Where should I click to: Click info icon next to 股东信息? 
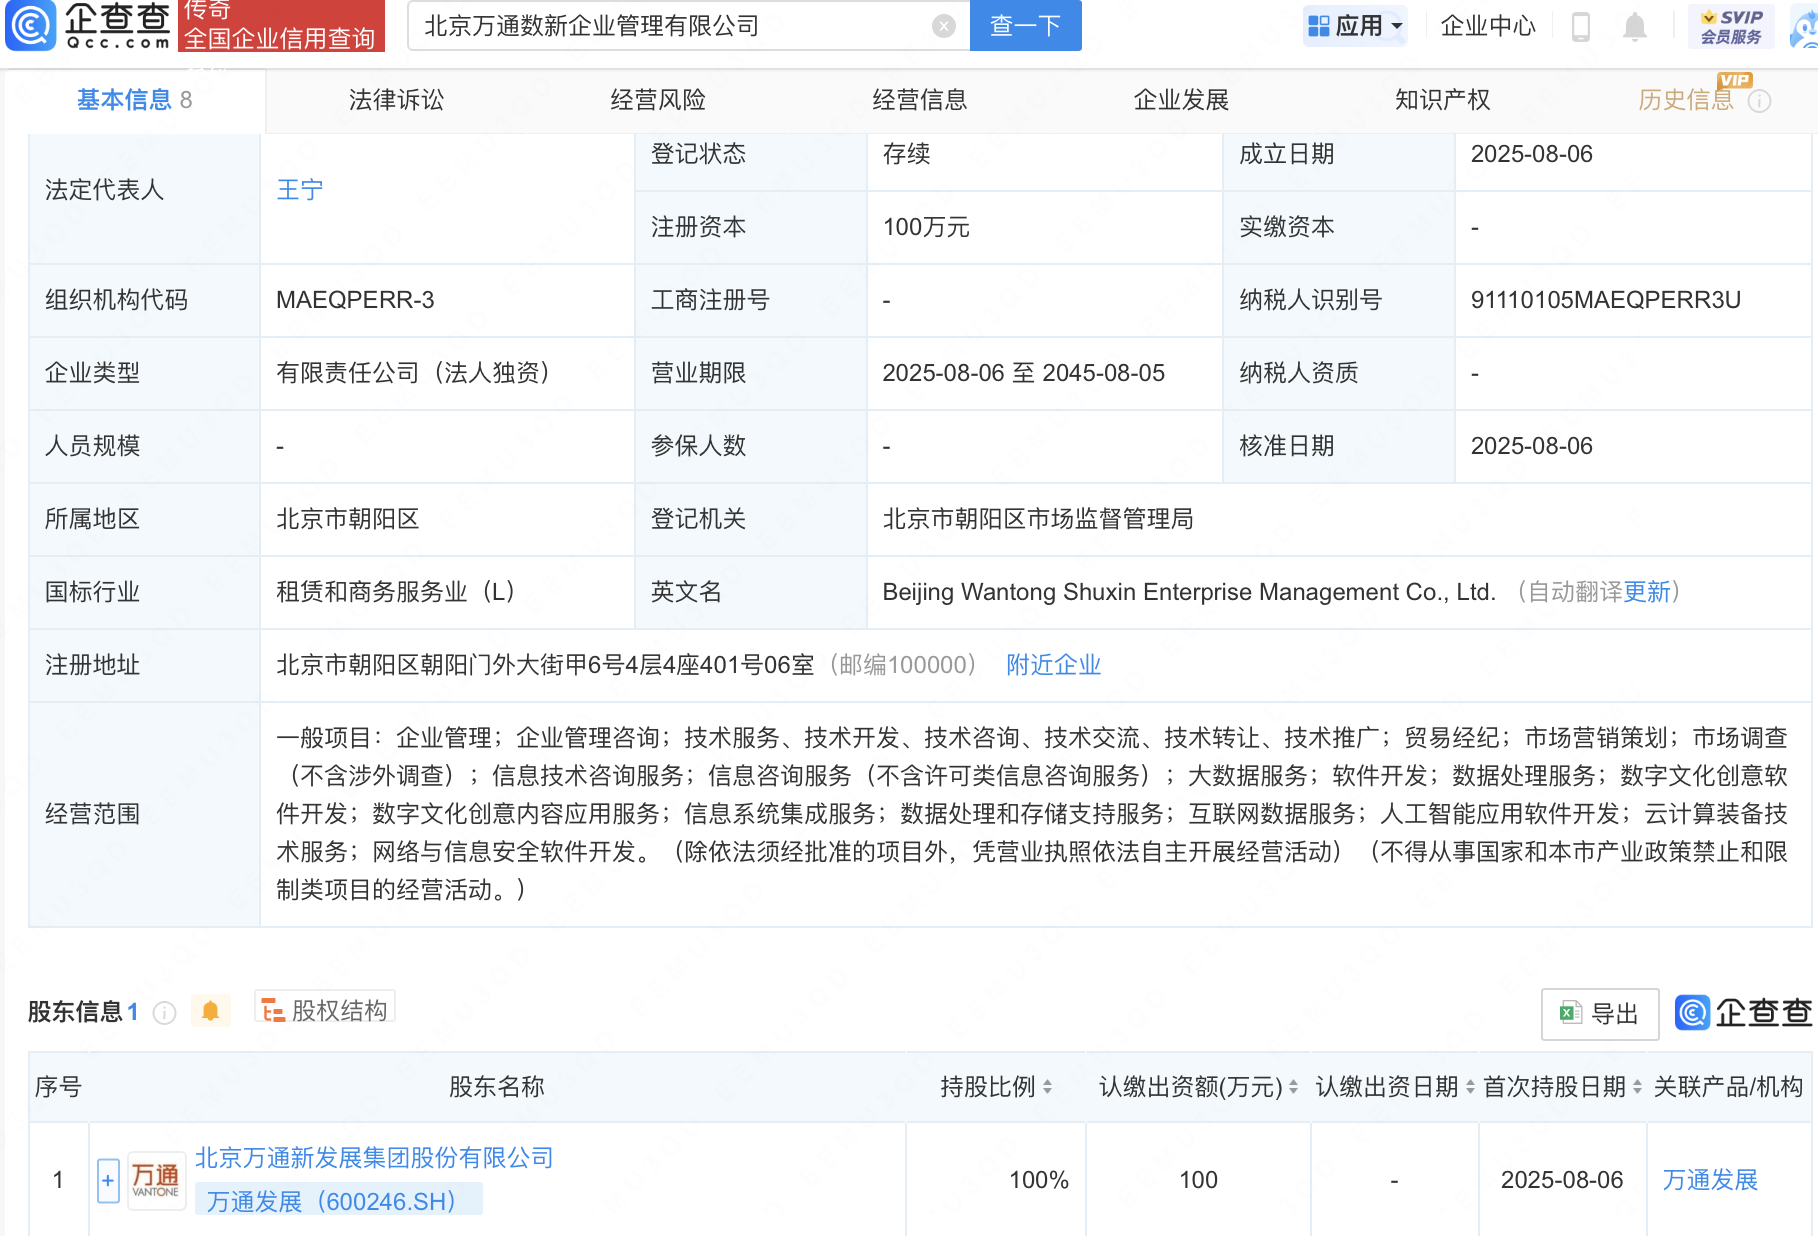[x=165, y=1013]
